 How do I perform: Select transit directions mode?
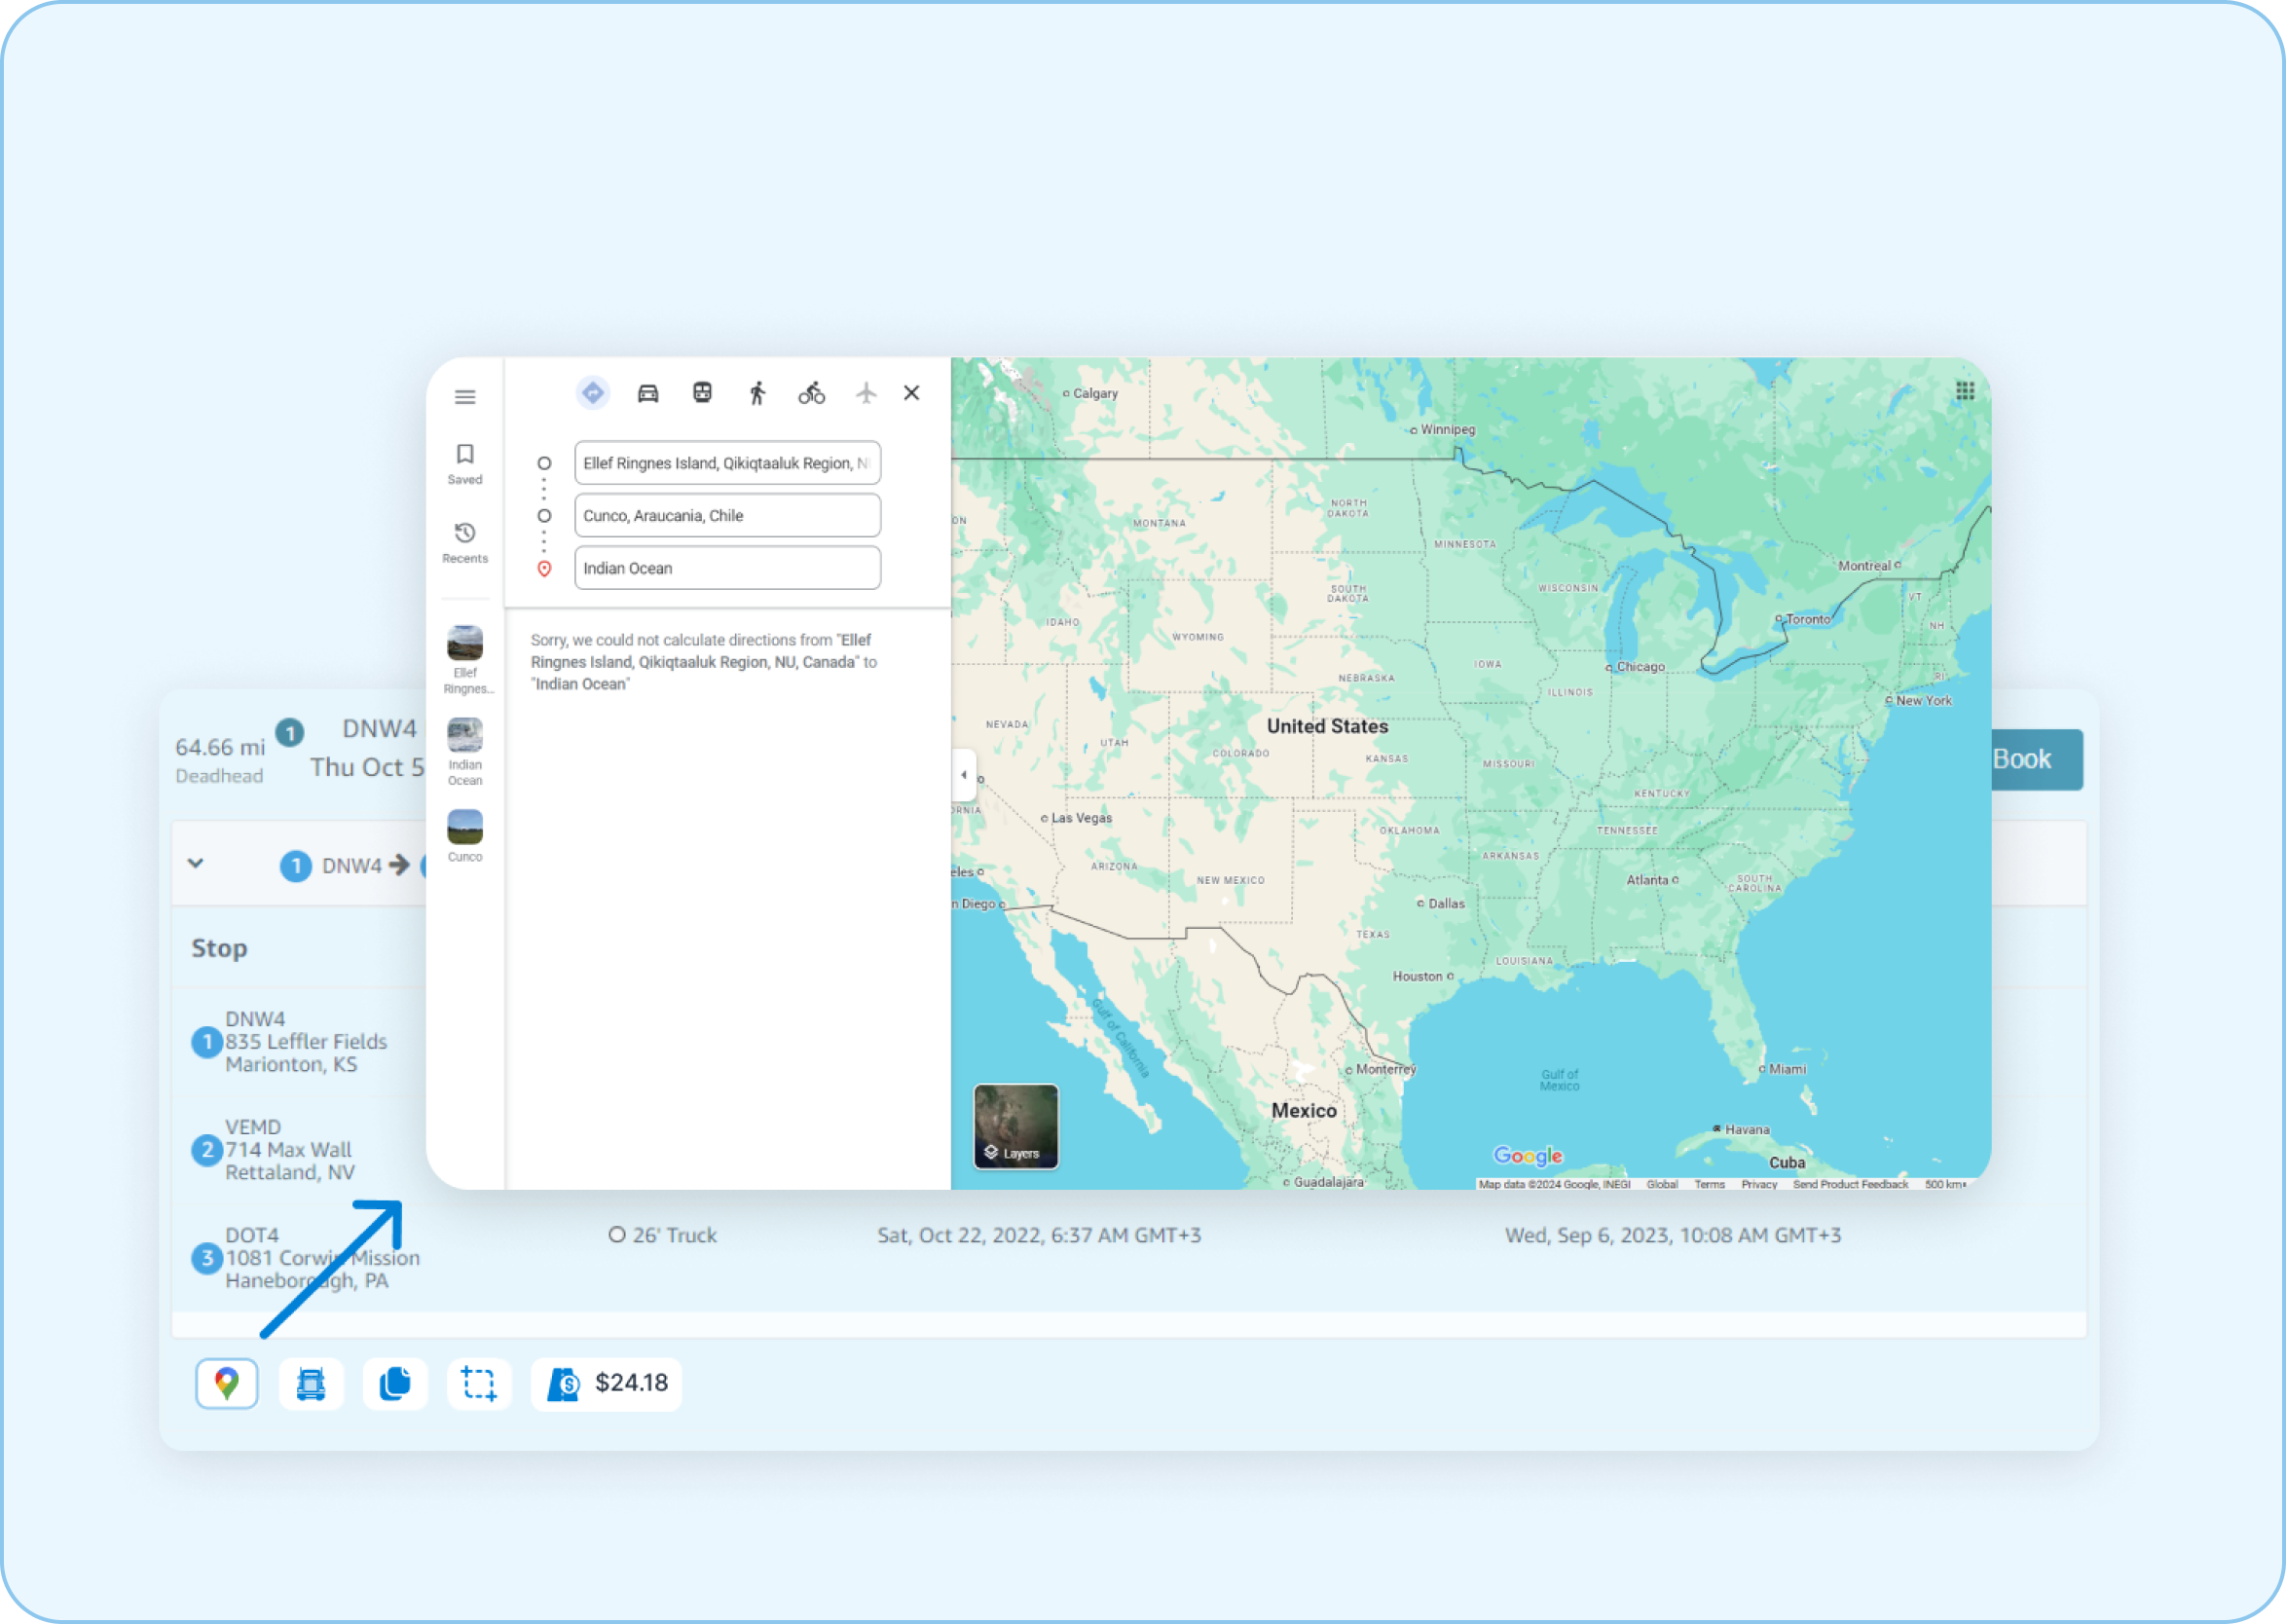click(702, 393)
